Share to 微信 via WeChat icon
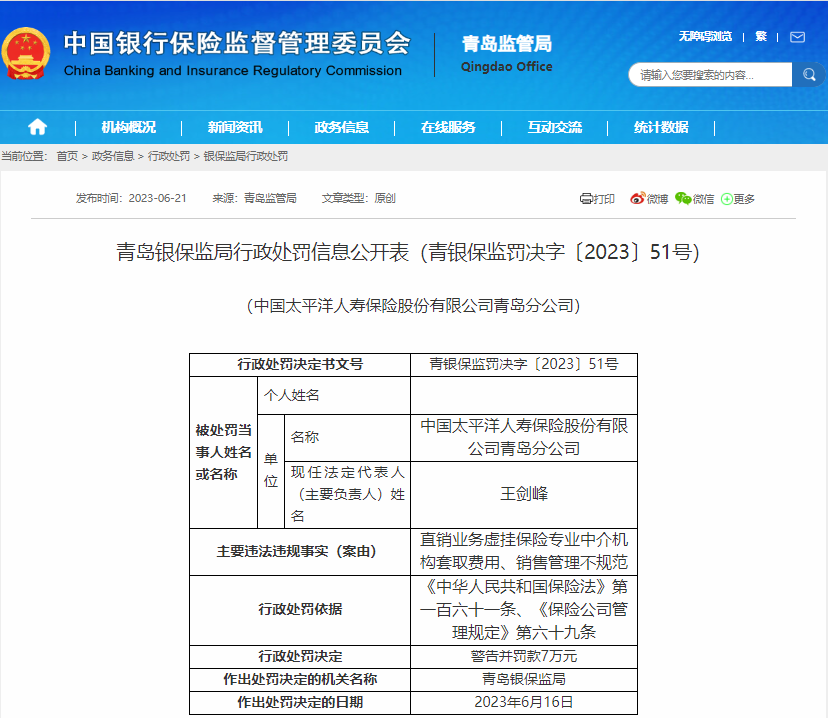 pos(695,199)
